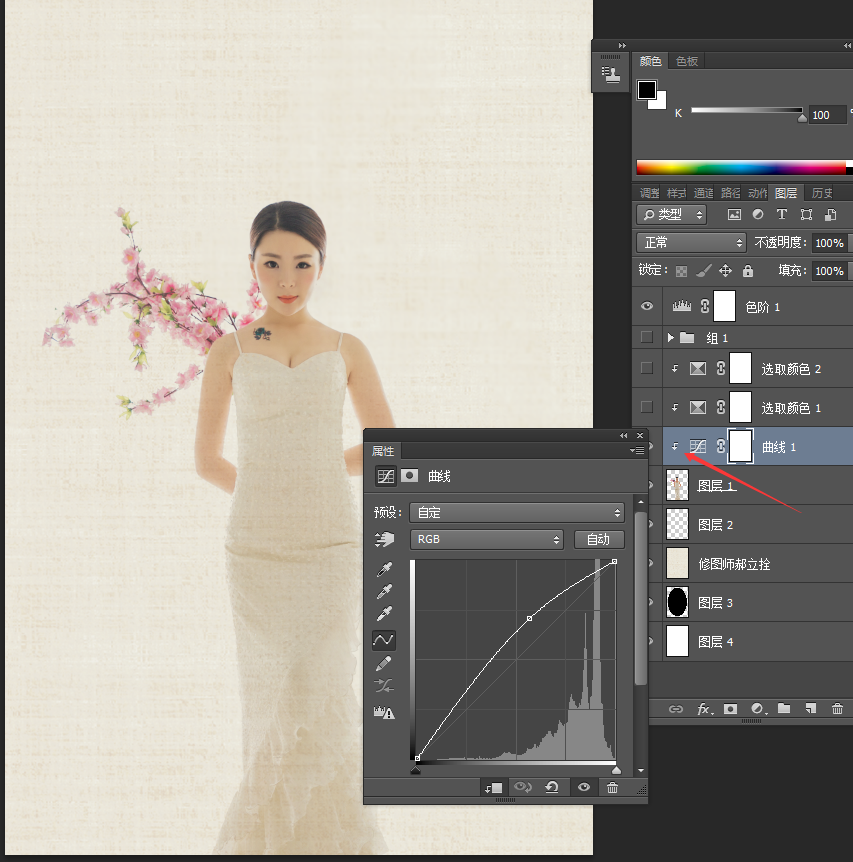
Task: Switch to the 色板 tab
Action: point(686,61)
